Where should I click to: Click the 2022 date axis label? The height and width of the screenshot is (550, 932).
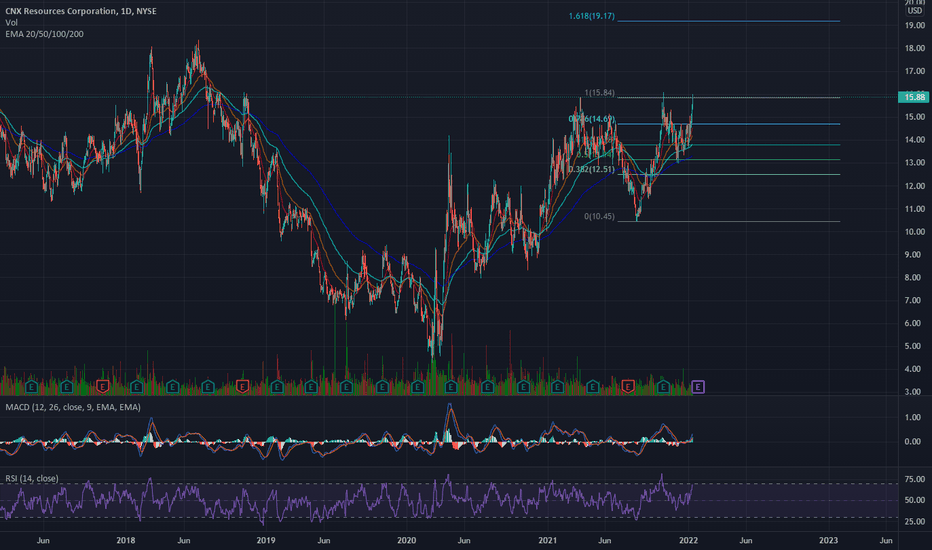[688, 540]
